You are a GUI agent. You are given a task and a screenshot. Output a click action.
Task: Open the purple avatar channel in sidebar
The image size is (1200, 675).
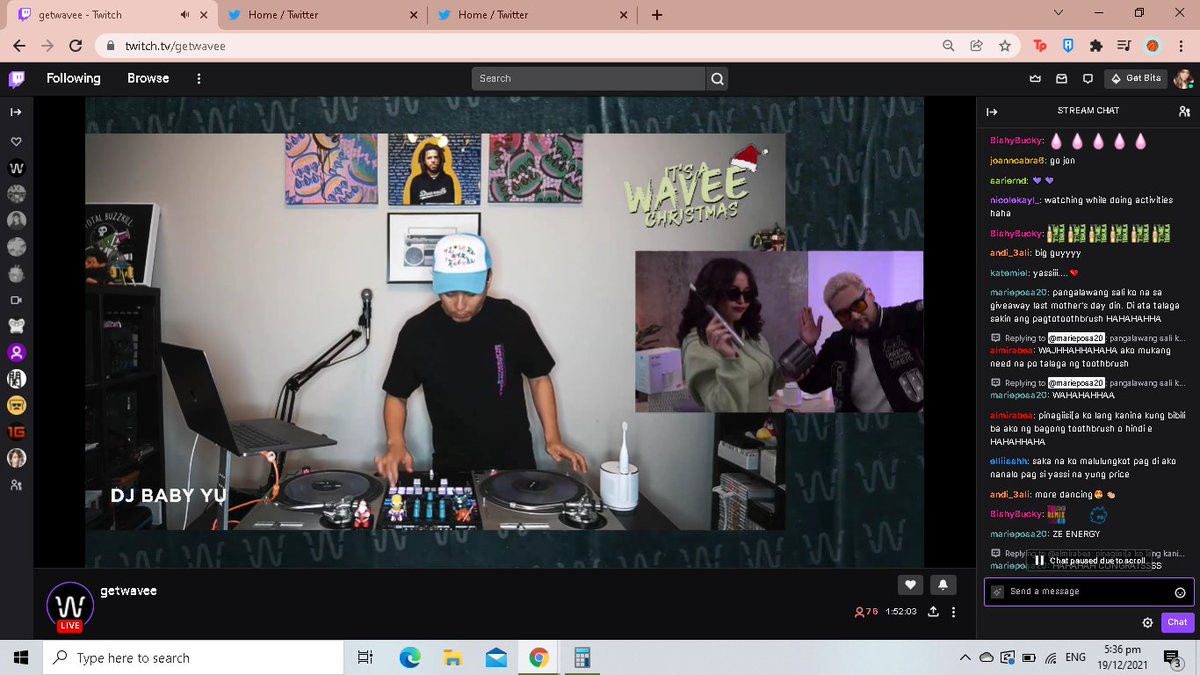pos(16,352)
